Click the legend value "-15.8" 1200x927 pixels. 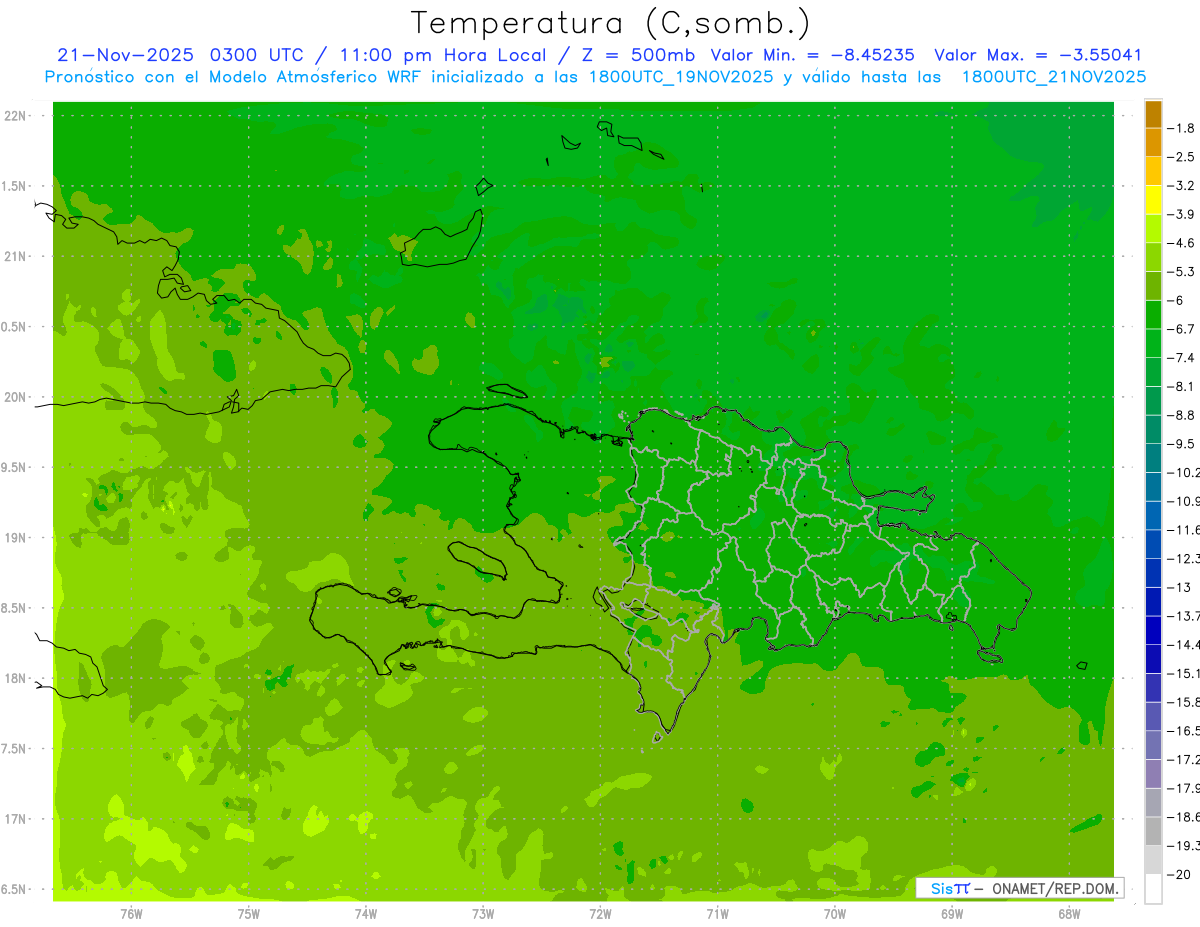click(x=1184, y=702)
